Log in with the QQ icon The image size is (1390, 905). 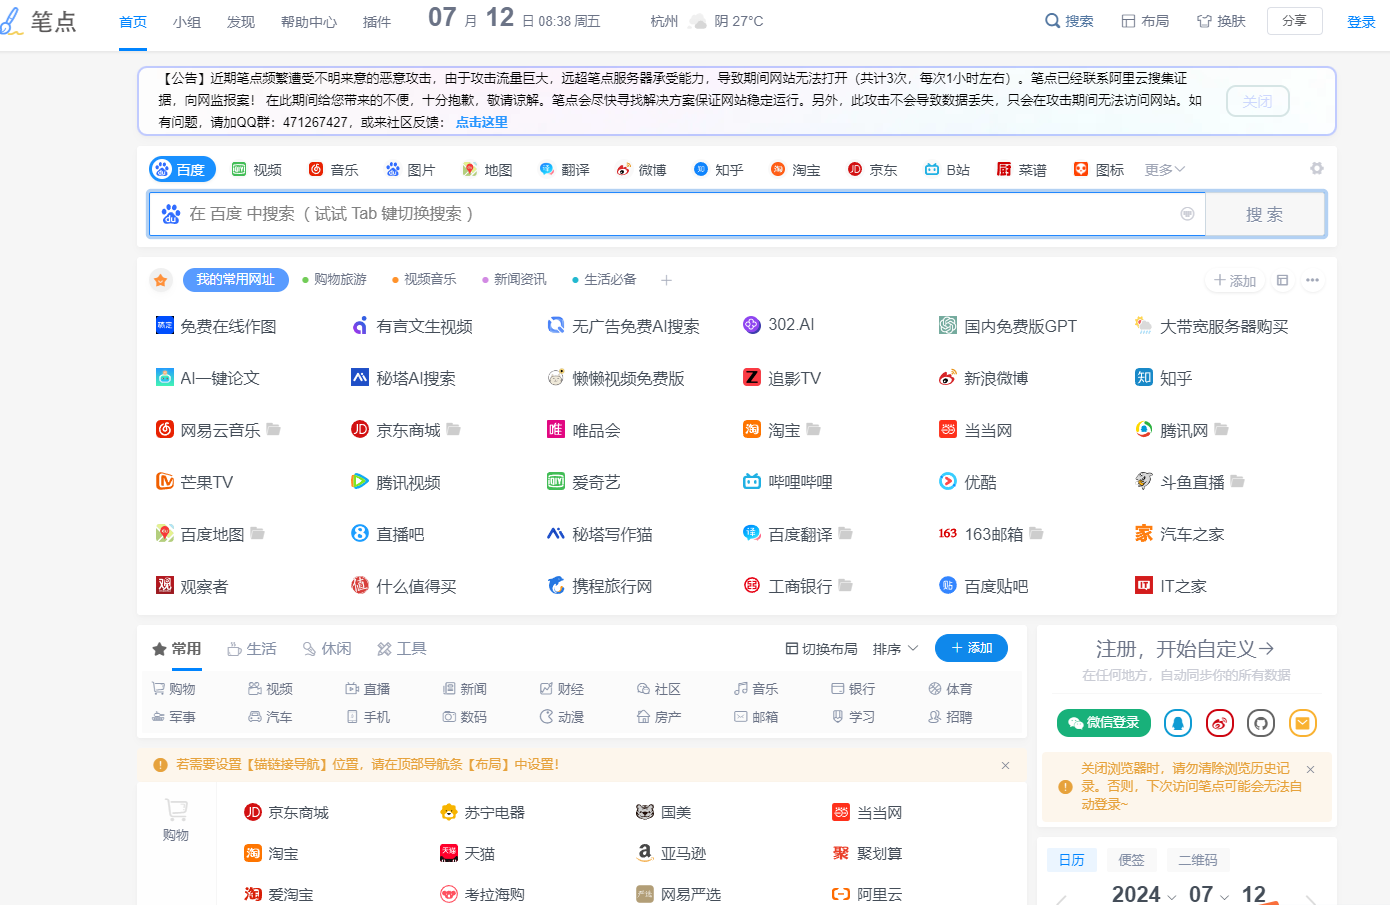(x=1178, y=723)
